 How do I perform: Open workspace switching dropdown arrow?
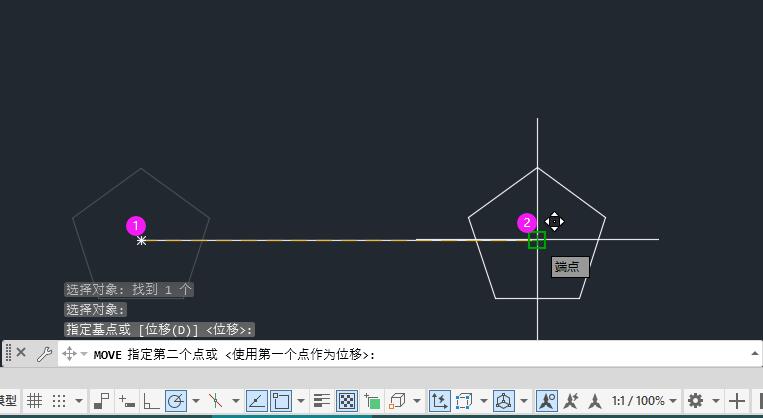pos(716,401)
